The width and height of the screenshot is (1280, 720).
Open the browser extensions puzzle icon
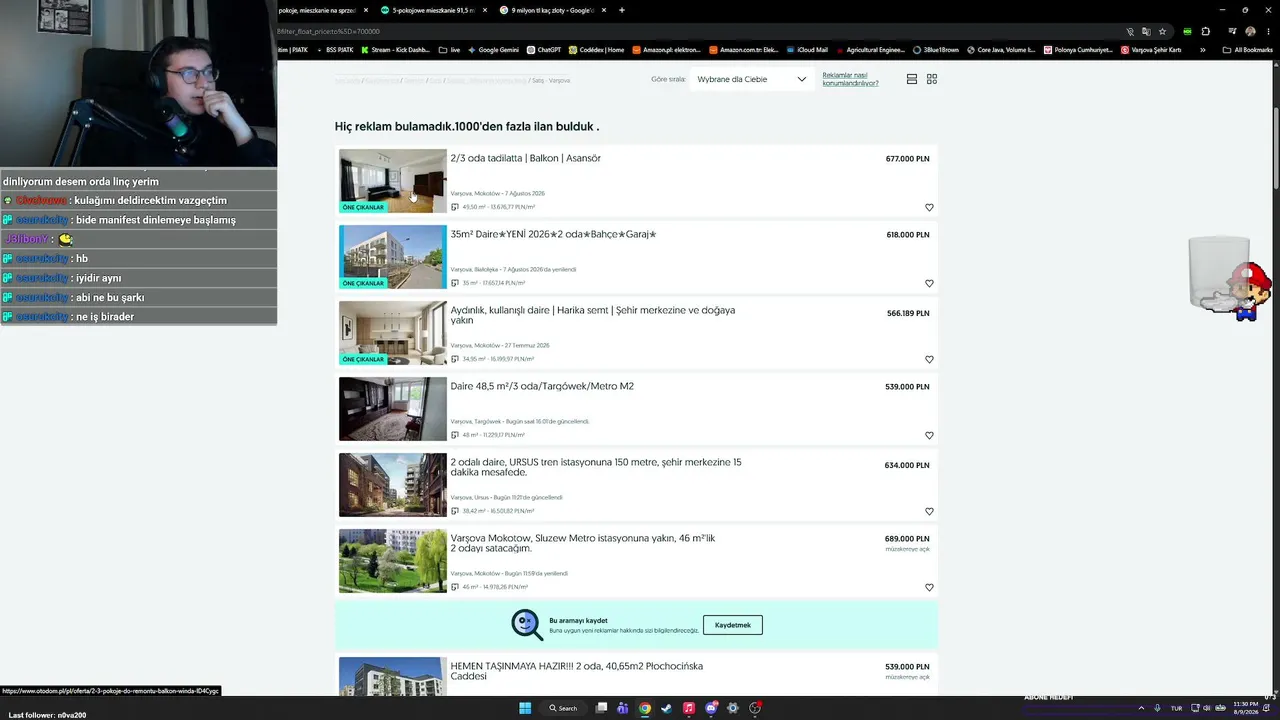click(1206, 31)
